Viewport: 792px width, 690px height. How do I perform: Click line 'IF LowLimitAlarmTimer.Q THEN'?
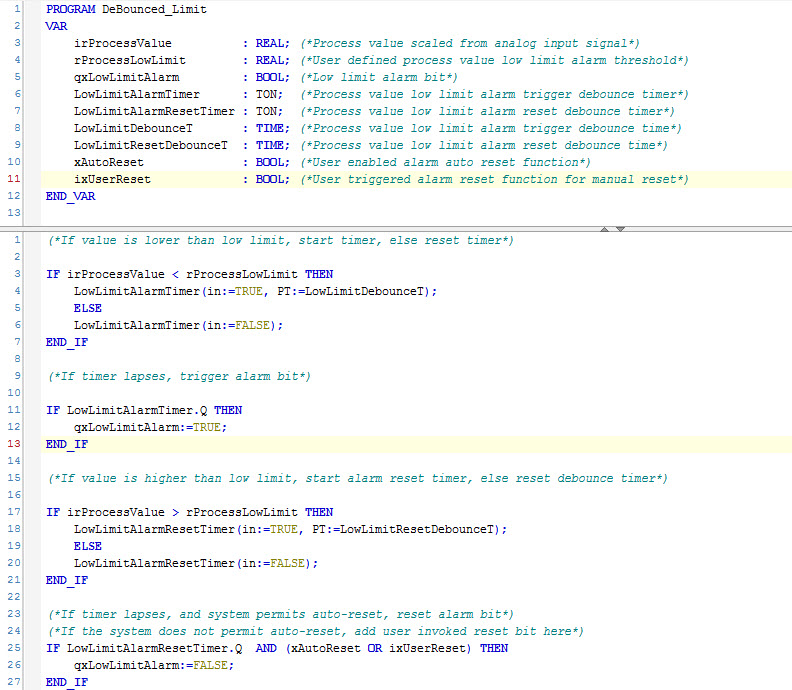coord(144,410)
